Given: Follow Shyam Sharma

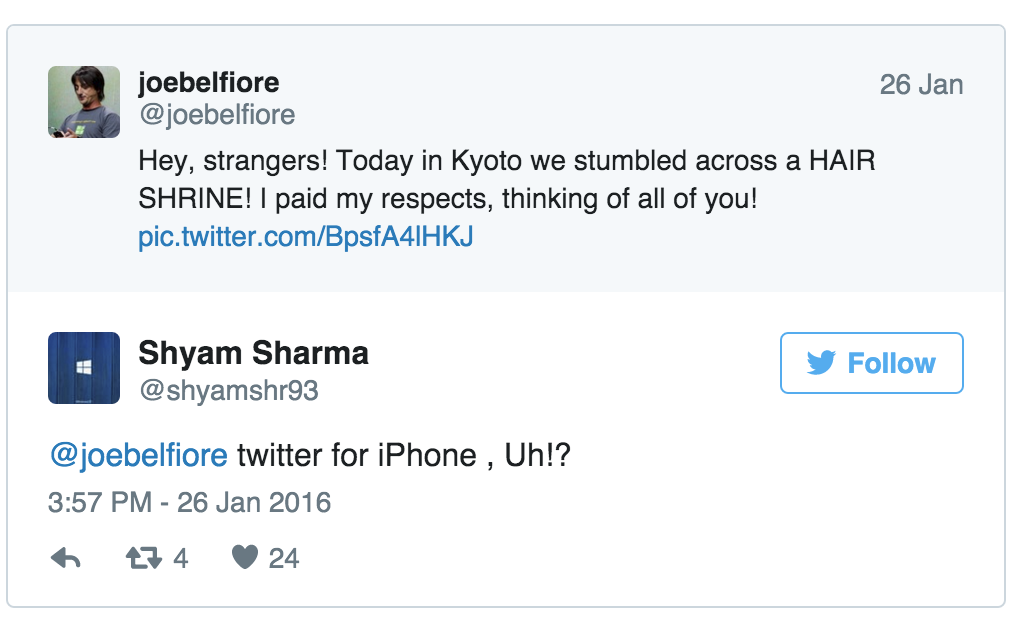Looking at the screenshot, I should tap(871, 363).
